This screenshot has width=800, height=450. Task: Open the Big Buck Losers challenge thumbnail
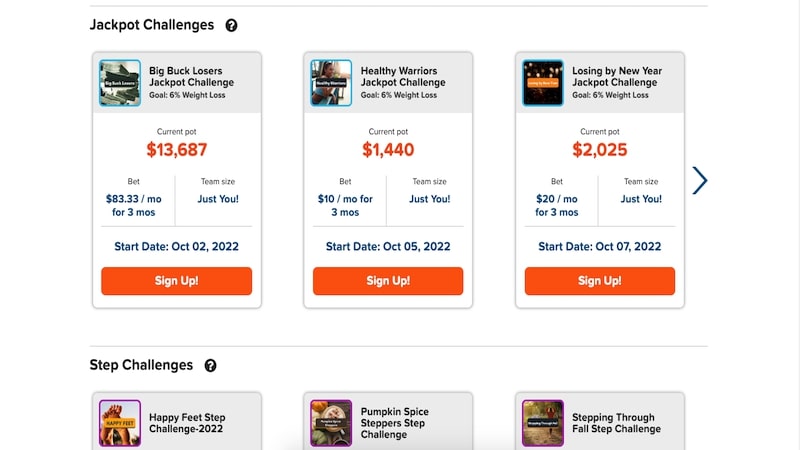(x=120, y=83)
